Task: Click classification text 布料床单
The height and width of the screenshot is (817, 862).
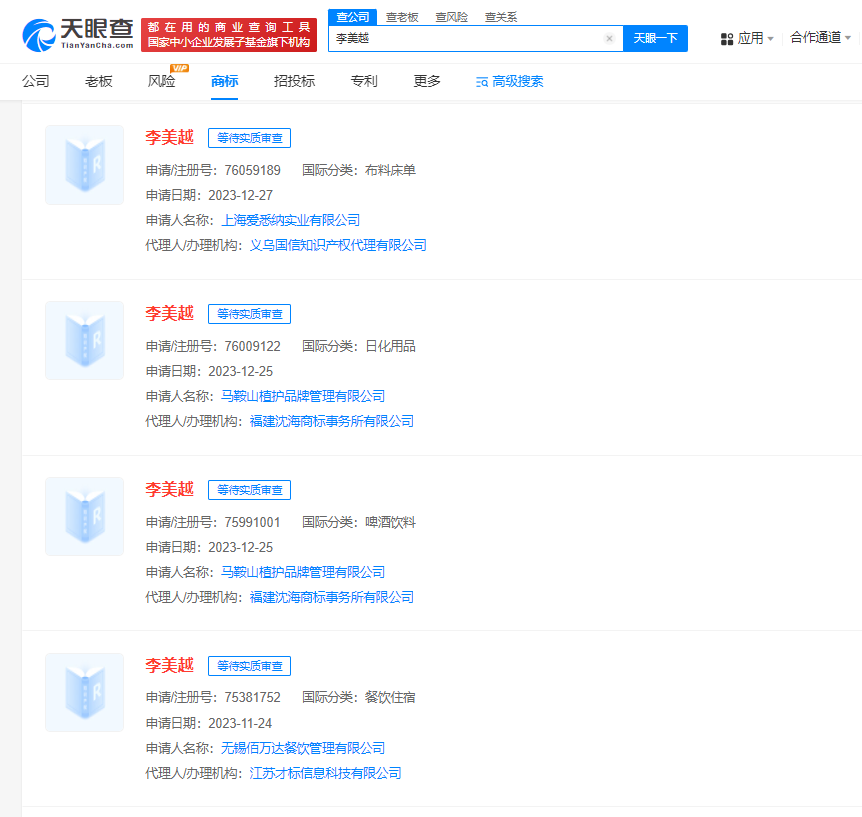Action: click(390, 170)
